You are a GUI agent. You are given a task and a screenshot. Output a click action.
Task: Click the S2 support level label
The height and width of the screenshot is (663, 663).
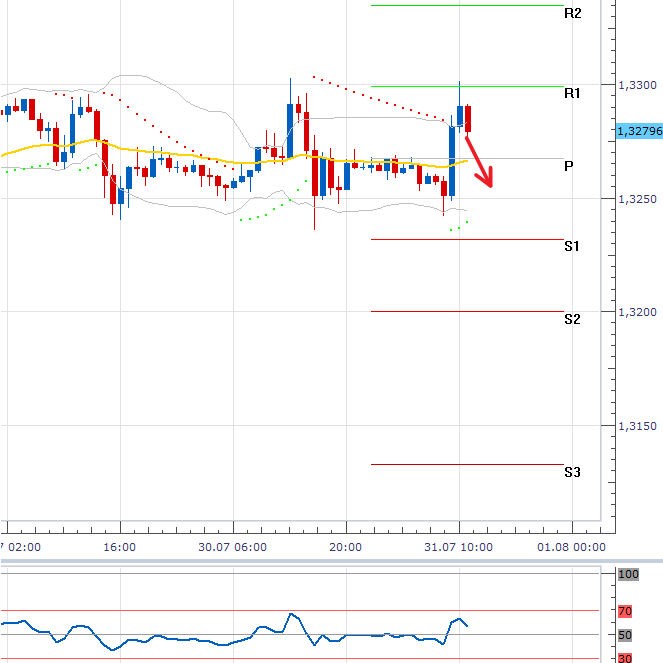click(572, 319)
